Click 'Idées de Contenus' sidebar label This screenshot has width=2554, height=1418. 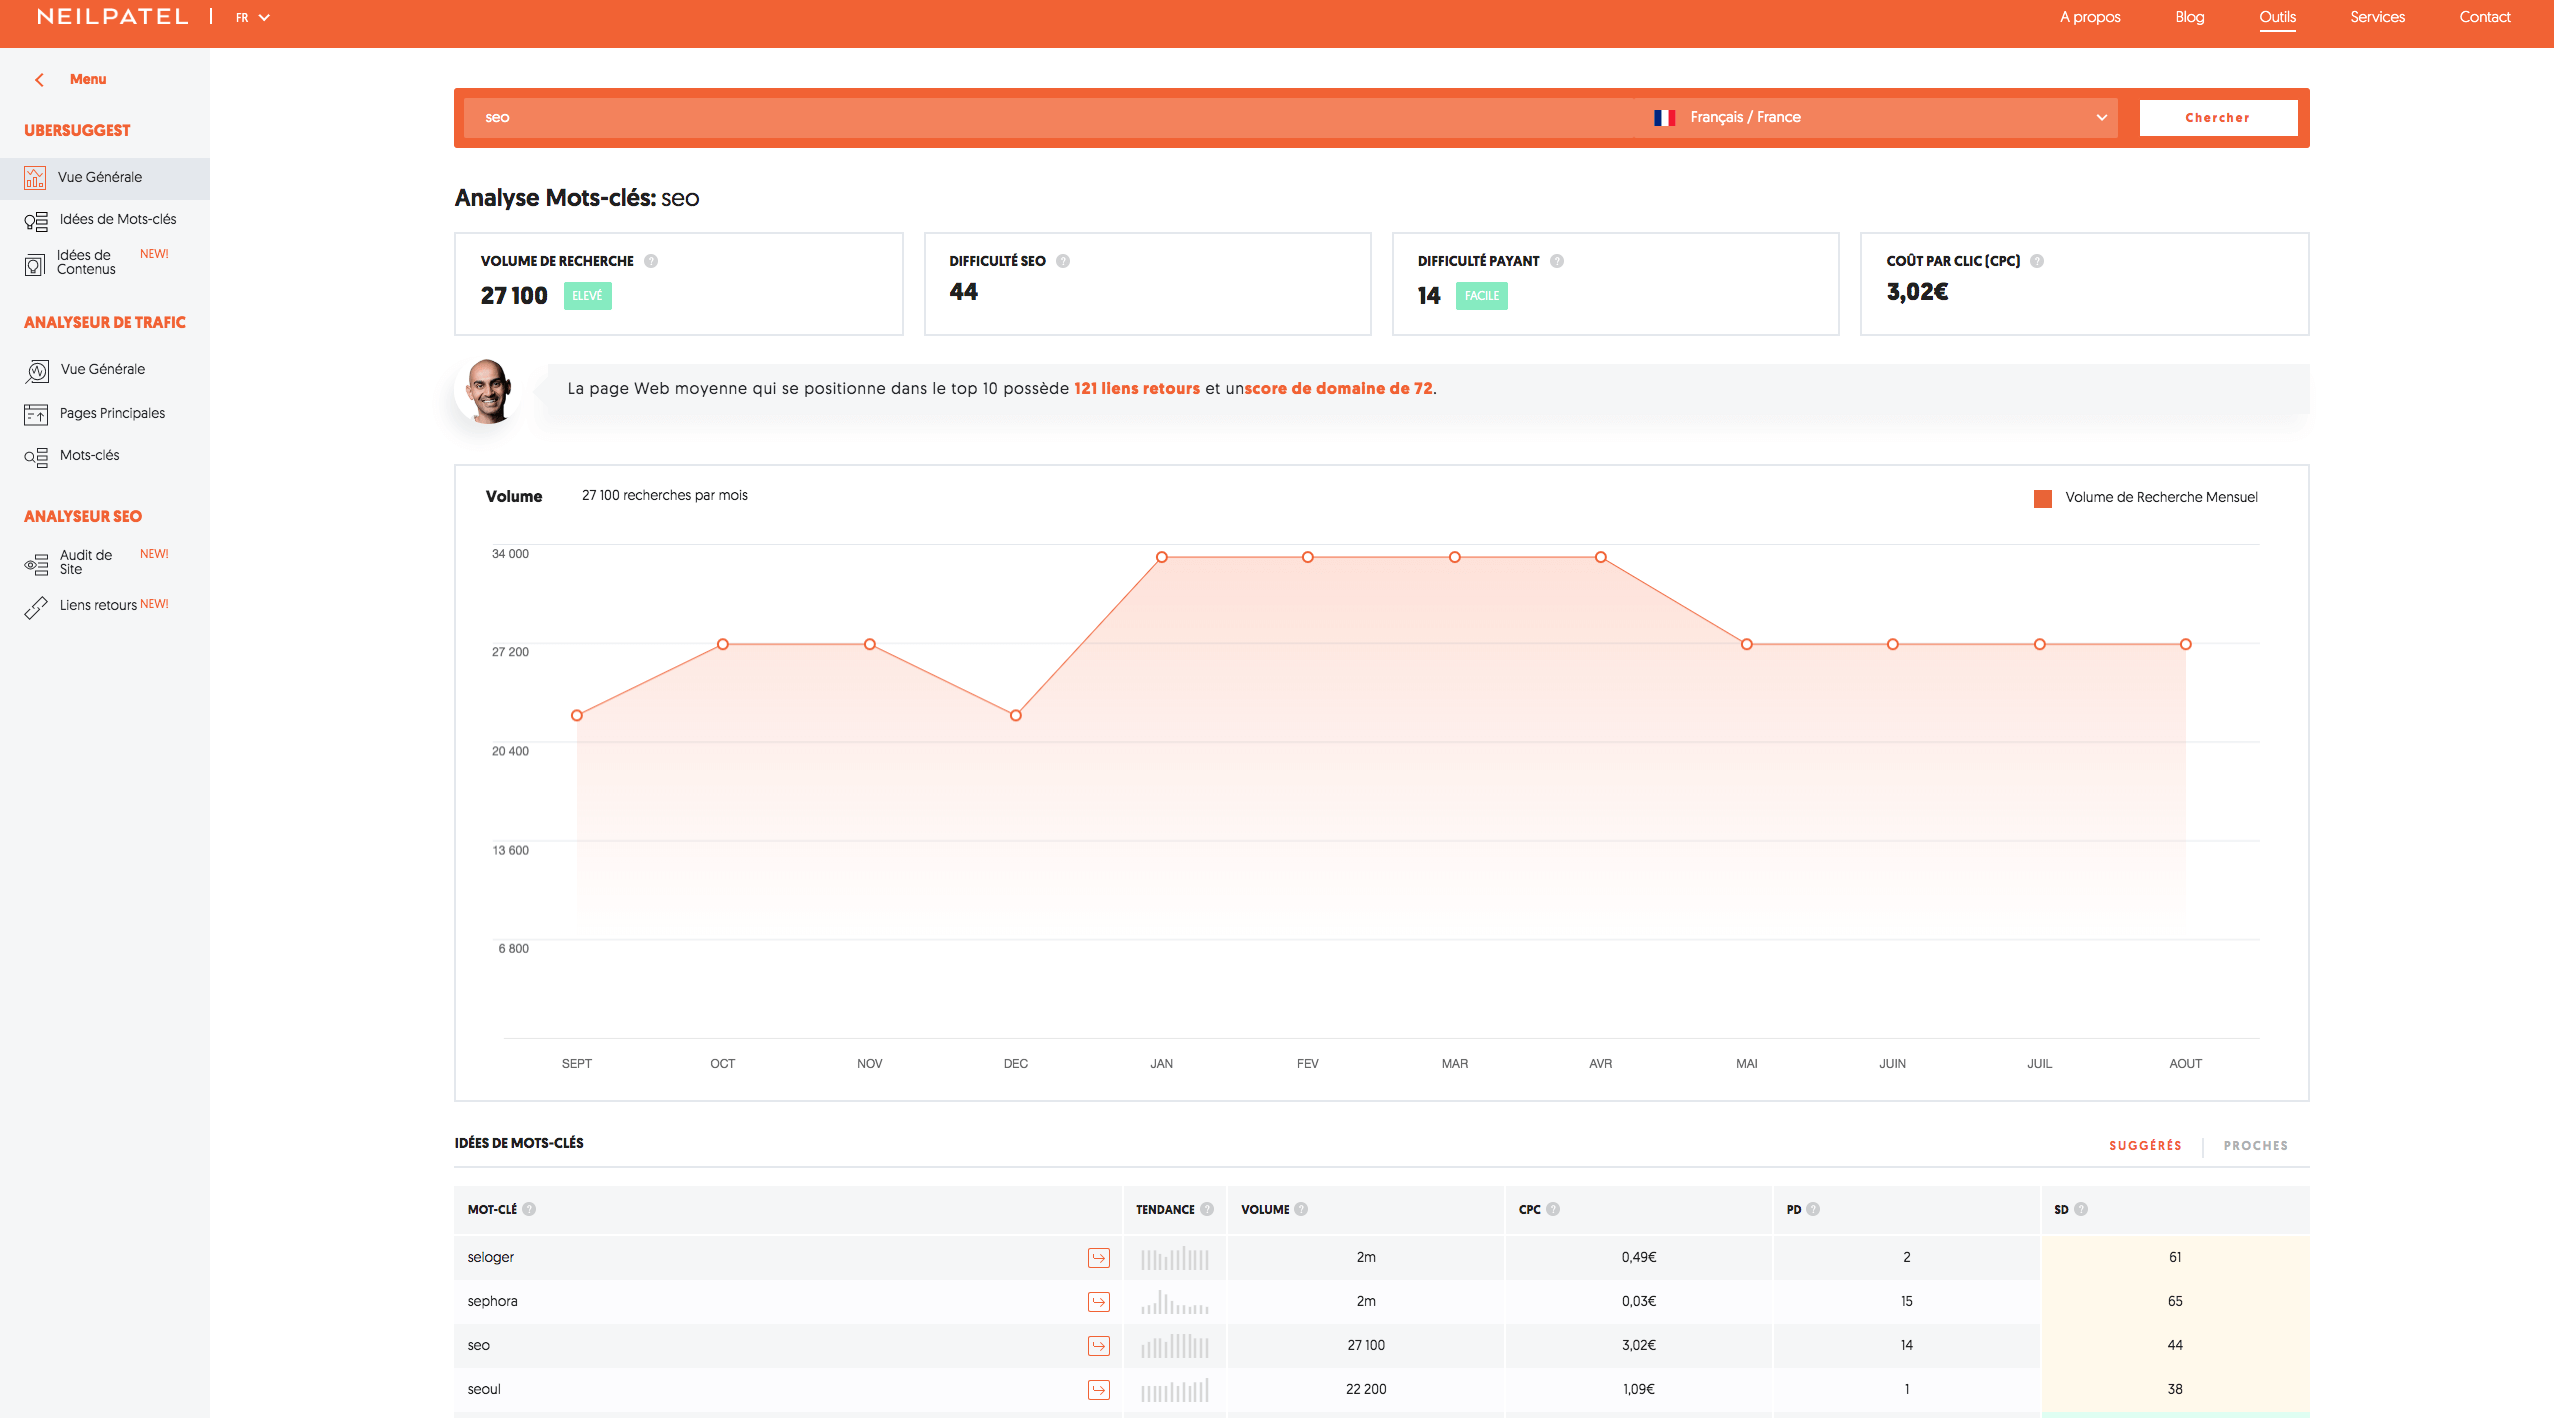point(86,262)
